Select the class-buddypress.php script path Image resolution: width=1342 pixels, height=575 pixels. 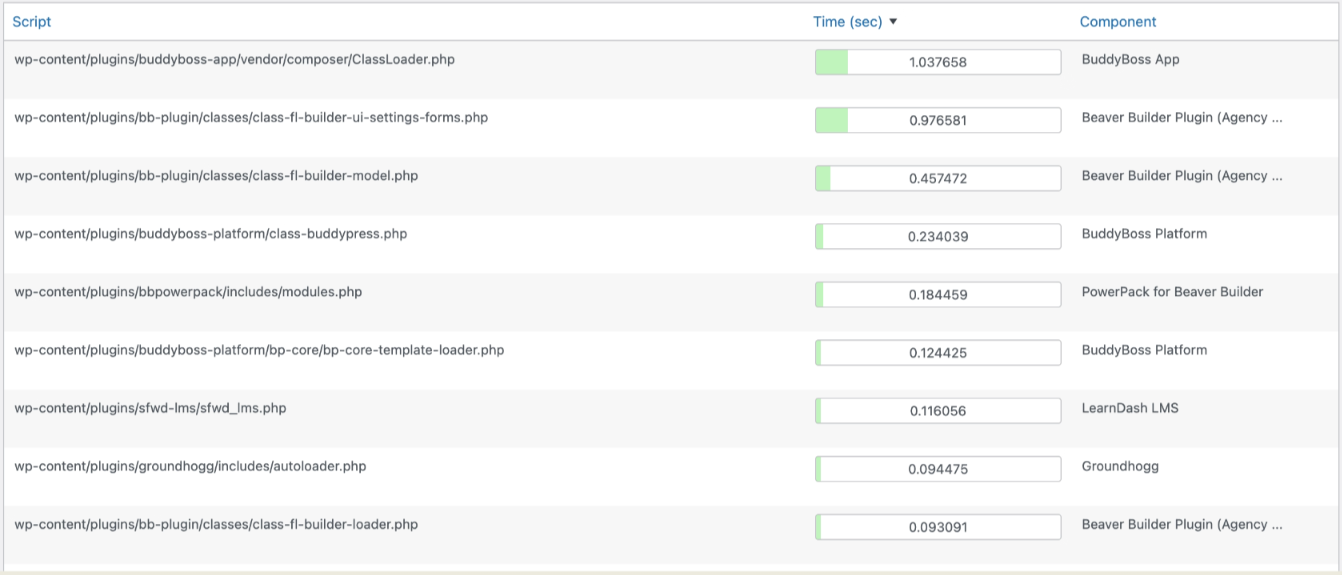click(210, 234)
